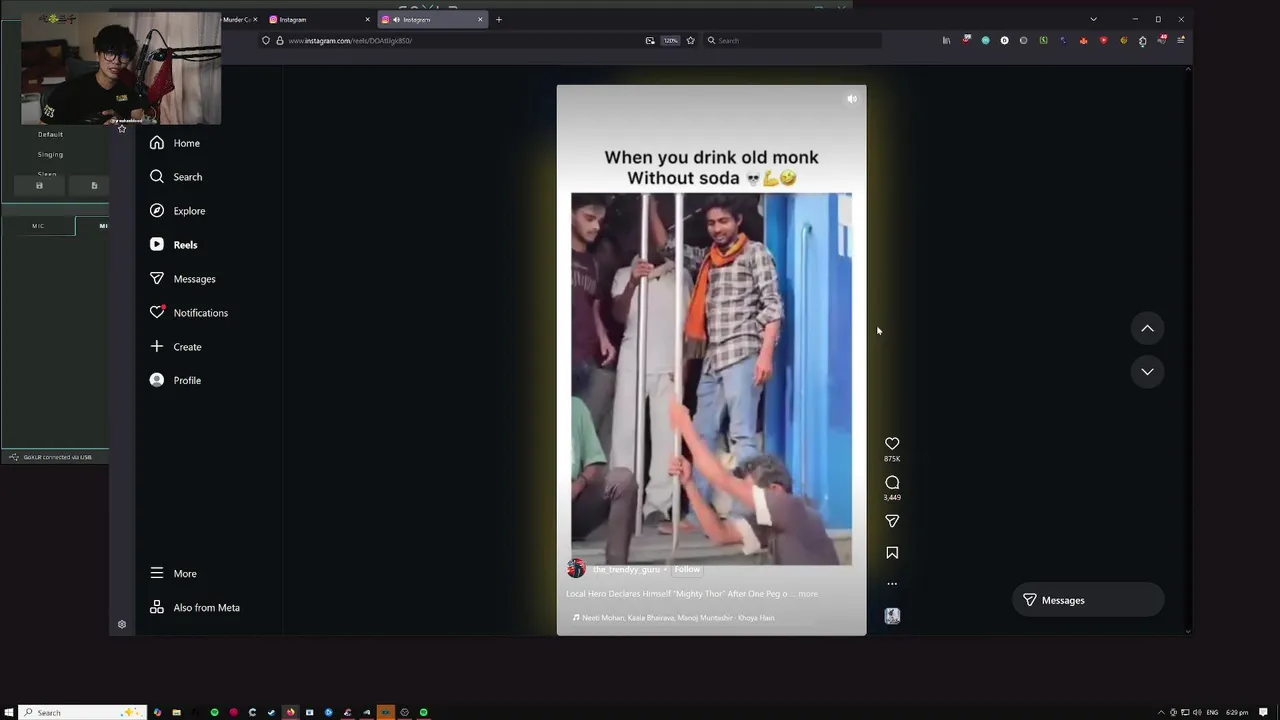
Task: Follow the reel's author
Action: (687, 569)
